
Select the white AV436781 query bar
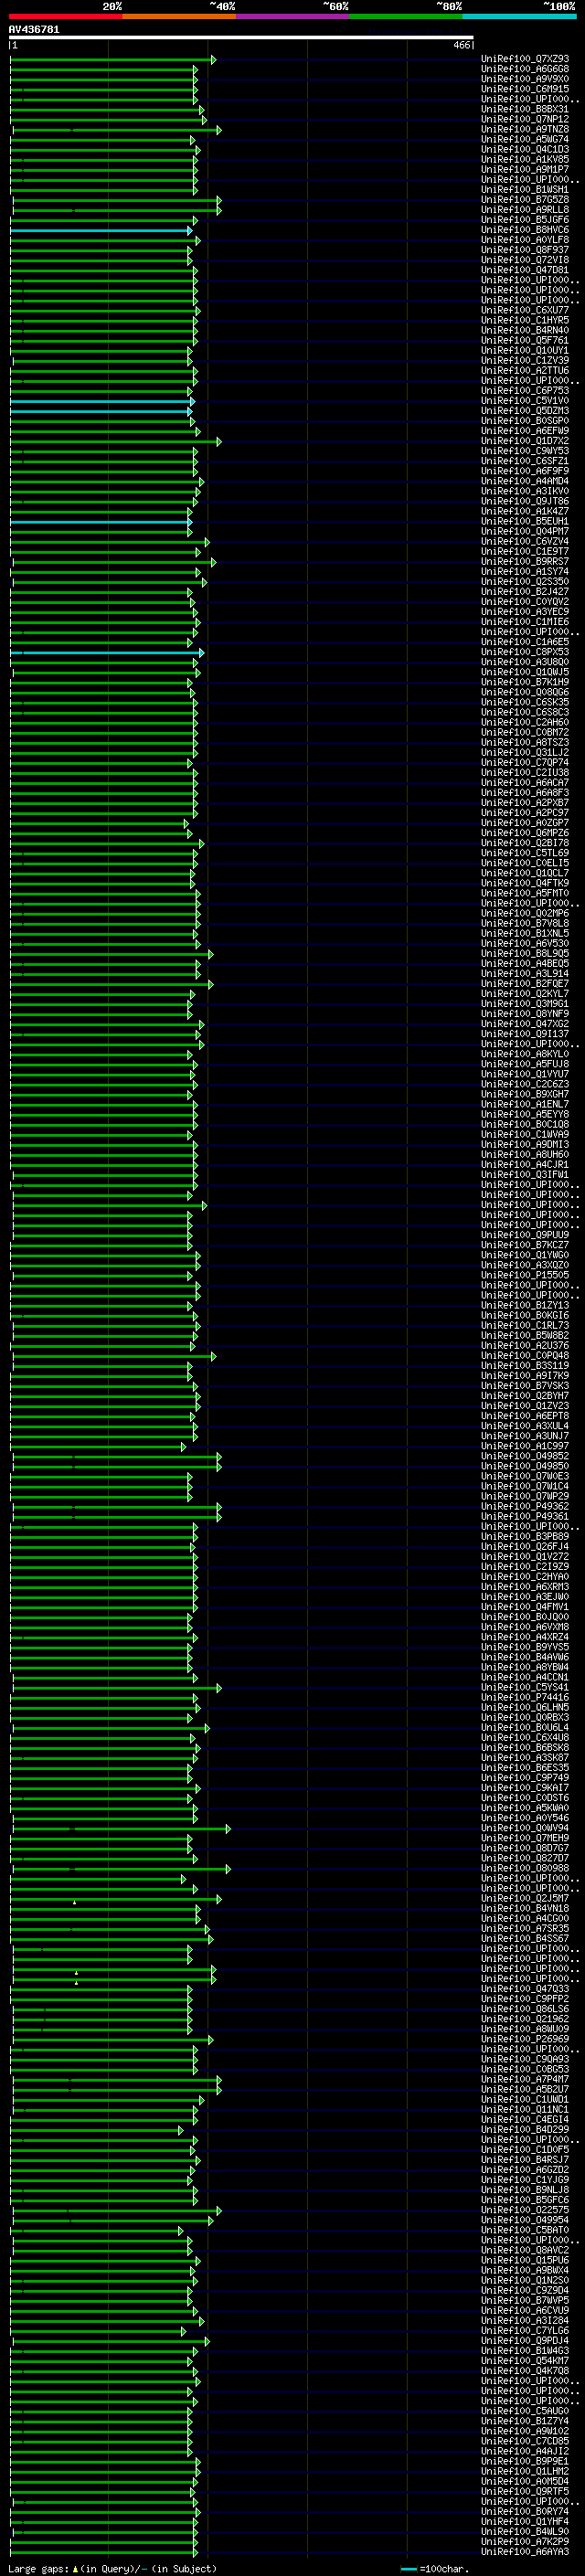(241, 37)
